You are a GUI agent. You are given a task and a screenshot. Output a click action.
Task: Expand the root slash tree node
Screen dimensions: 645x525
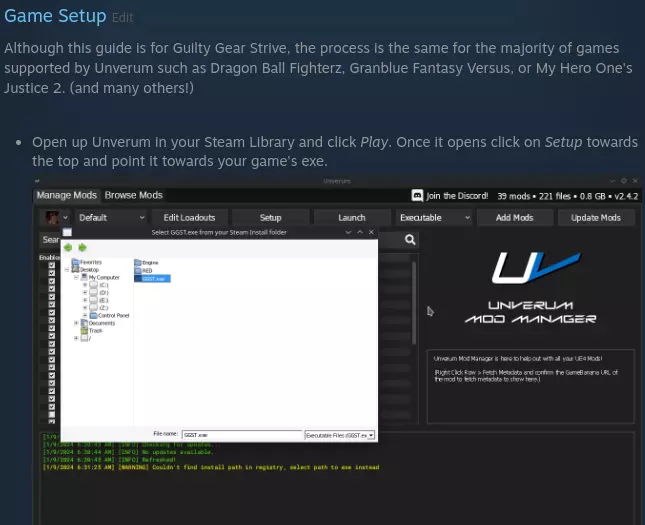pos(76,338)
